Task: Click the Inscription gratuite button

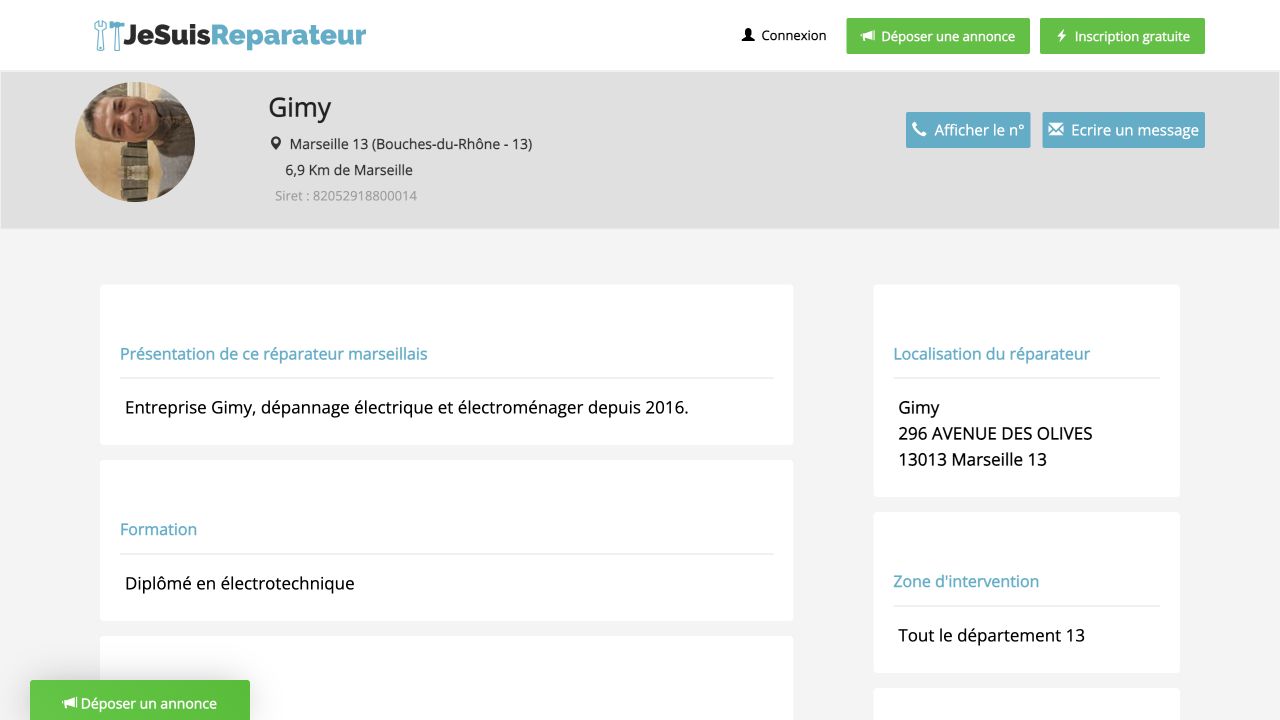Action: (x=1122, y=36)
